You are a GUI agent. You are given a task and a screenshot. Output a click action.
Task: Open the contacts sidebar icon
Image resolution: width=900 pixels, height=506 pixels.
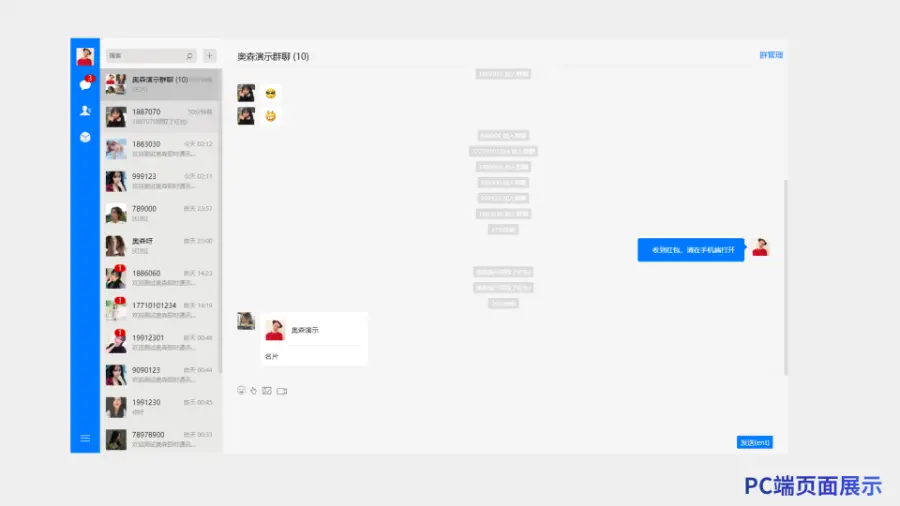point(85,111)
